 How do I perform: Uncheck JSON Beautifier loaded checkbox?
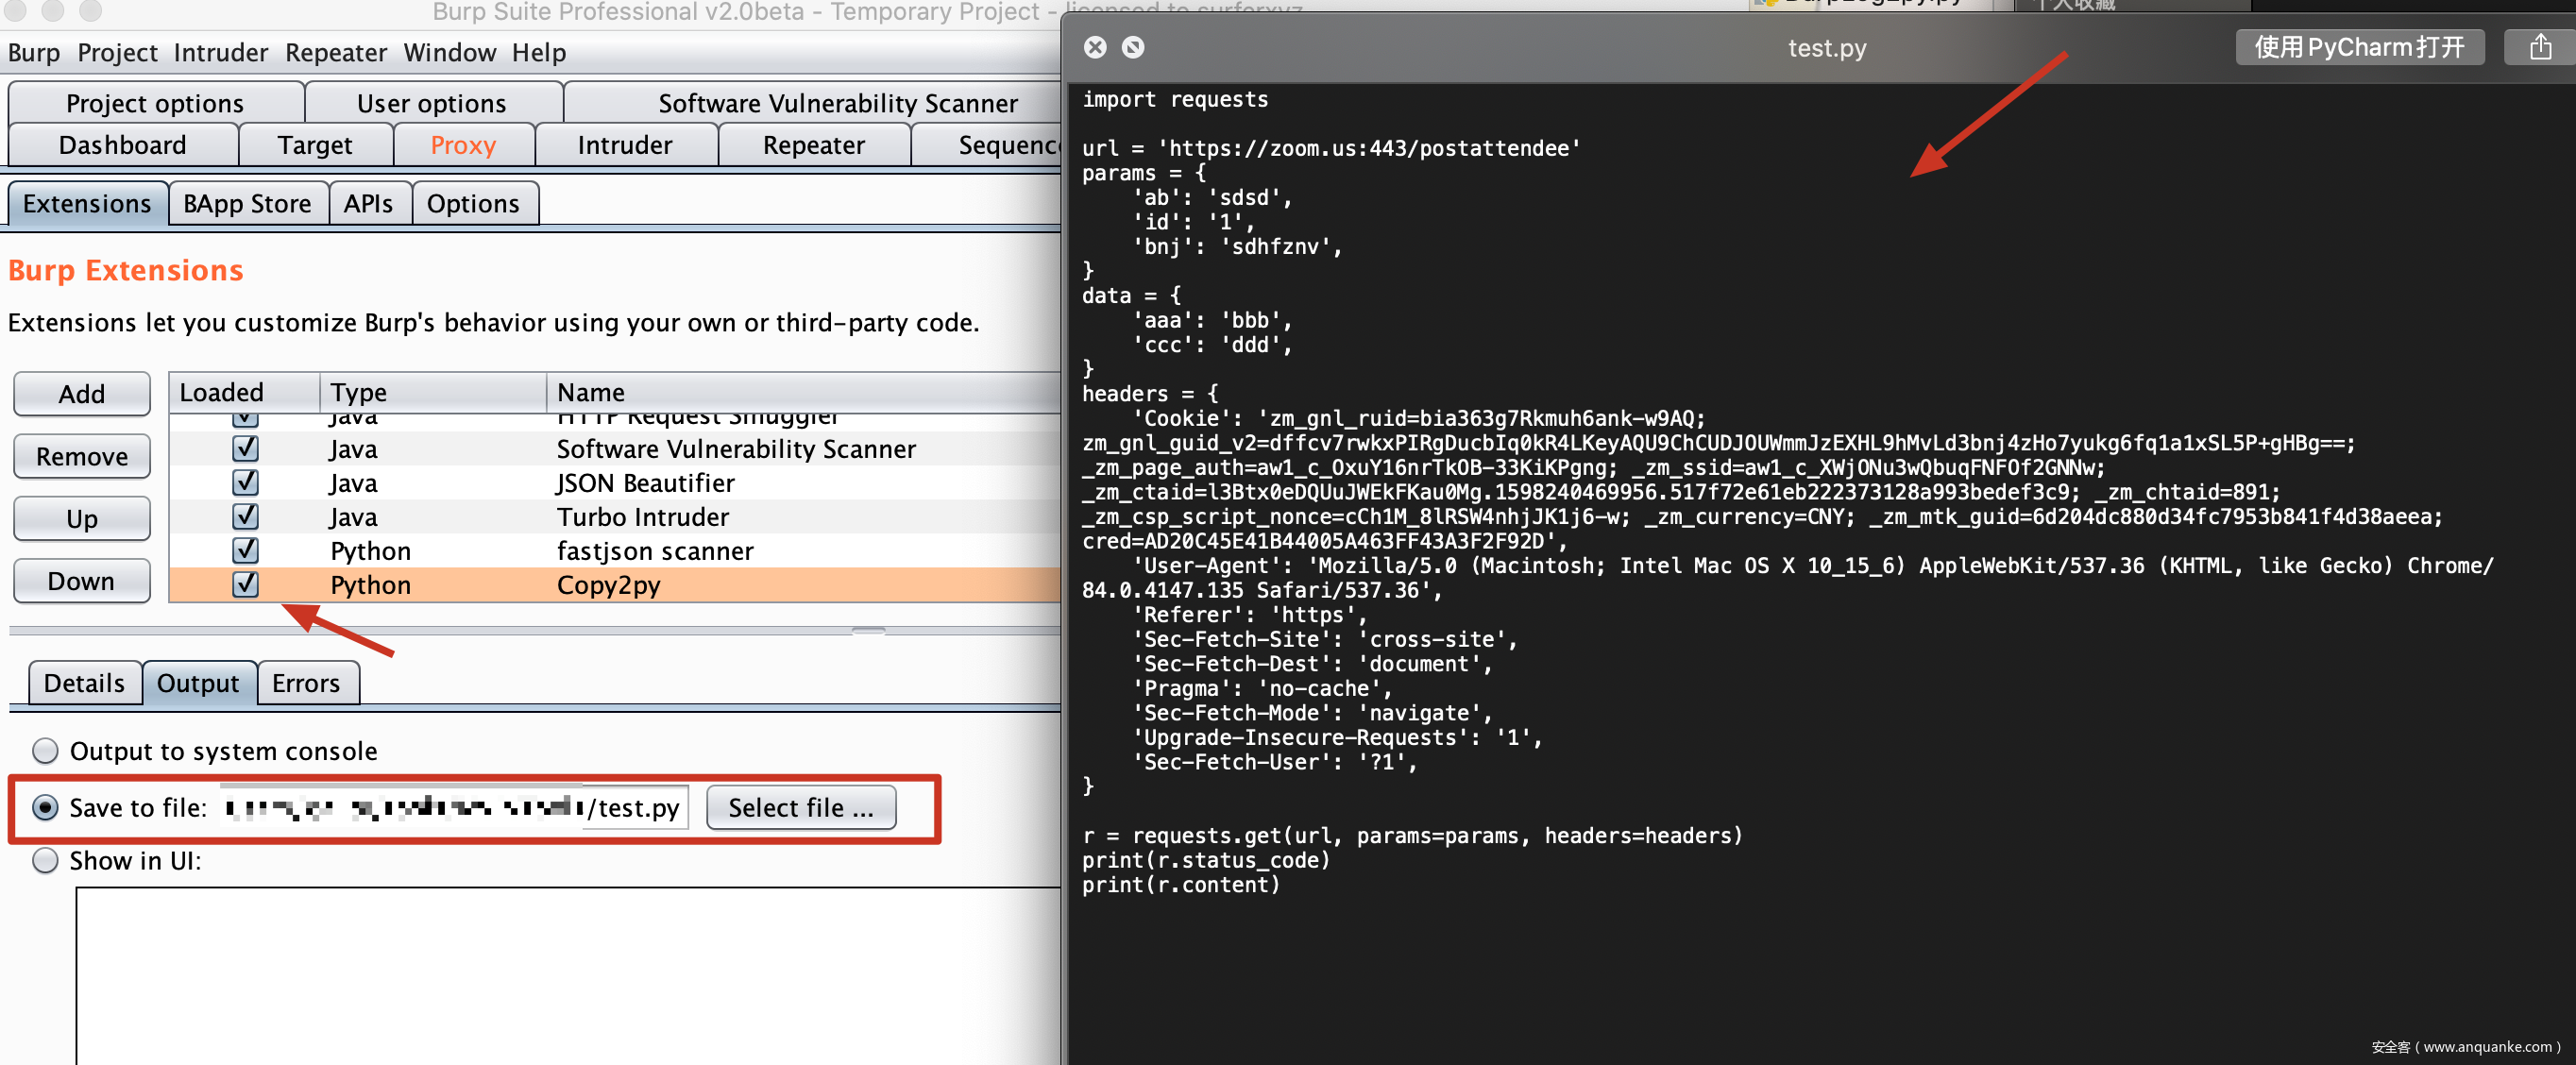click(245, 482)
